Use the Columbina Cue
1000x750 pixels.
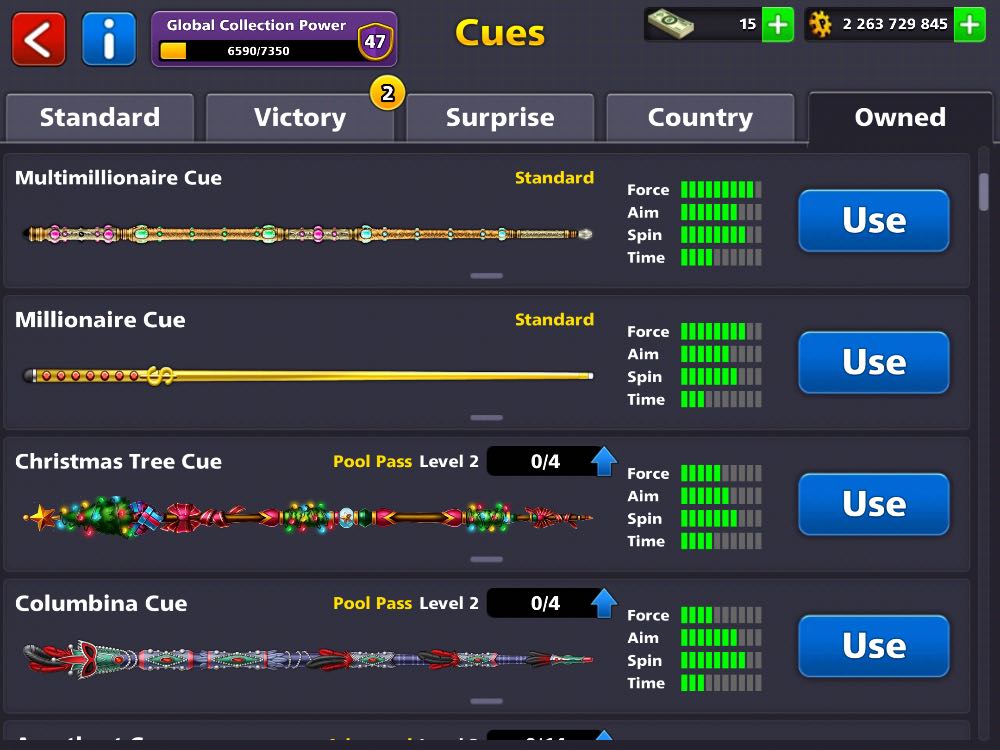click(x=874, y=645)
